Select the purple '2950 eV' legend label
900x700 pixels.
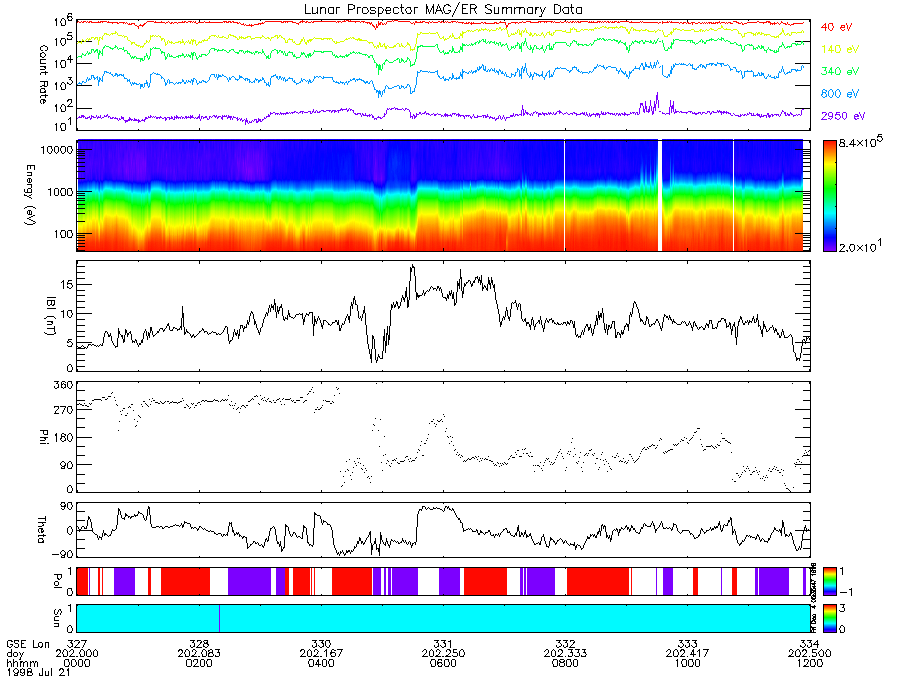click(843, 116)
